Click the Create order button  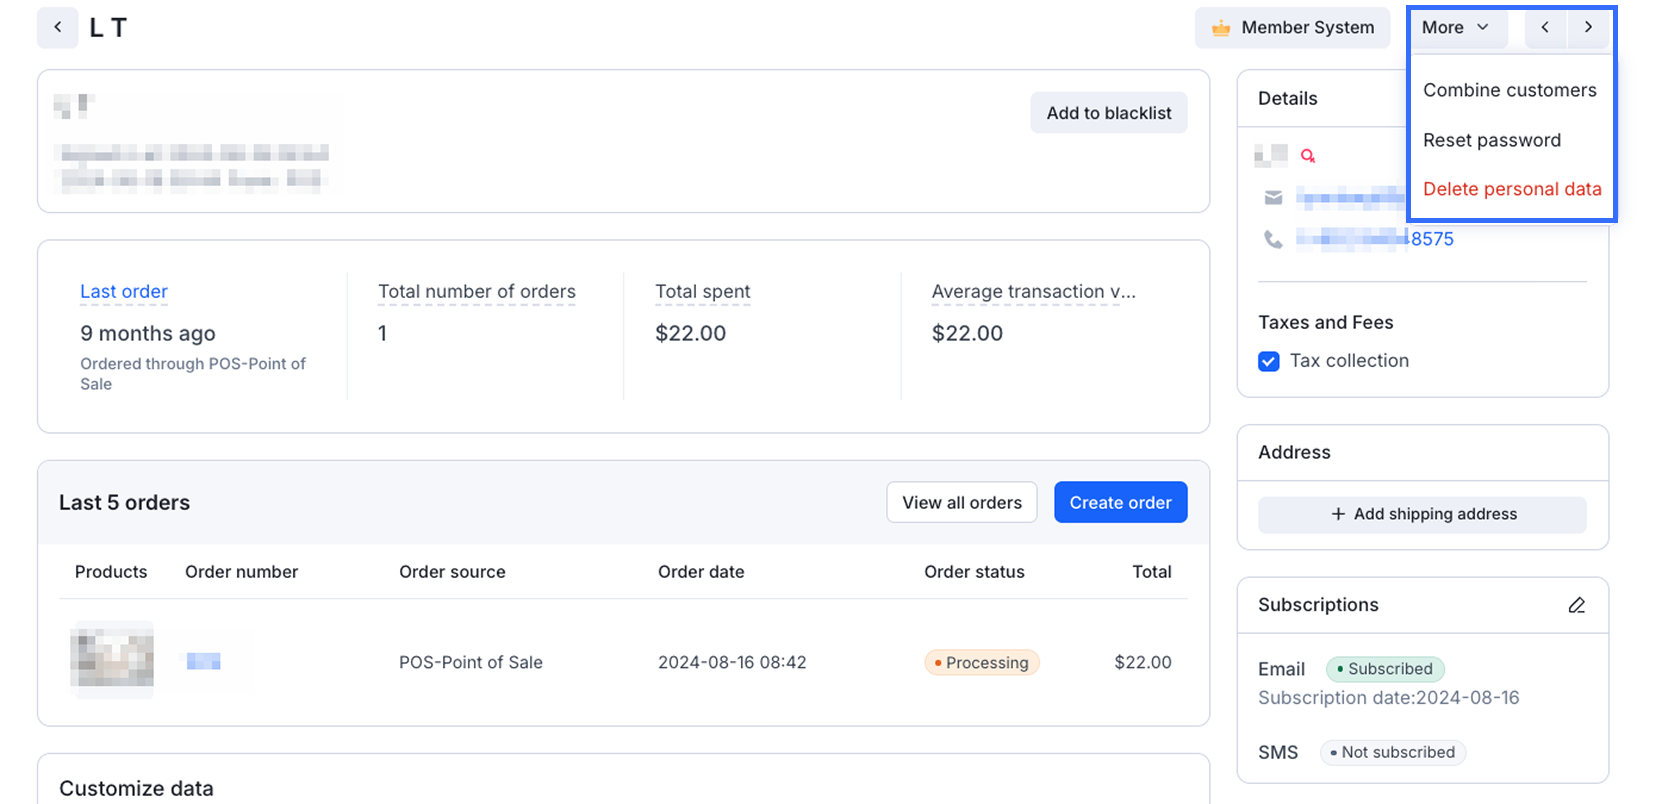pyautogui.click(x=1120, y=502)
